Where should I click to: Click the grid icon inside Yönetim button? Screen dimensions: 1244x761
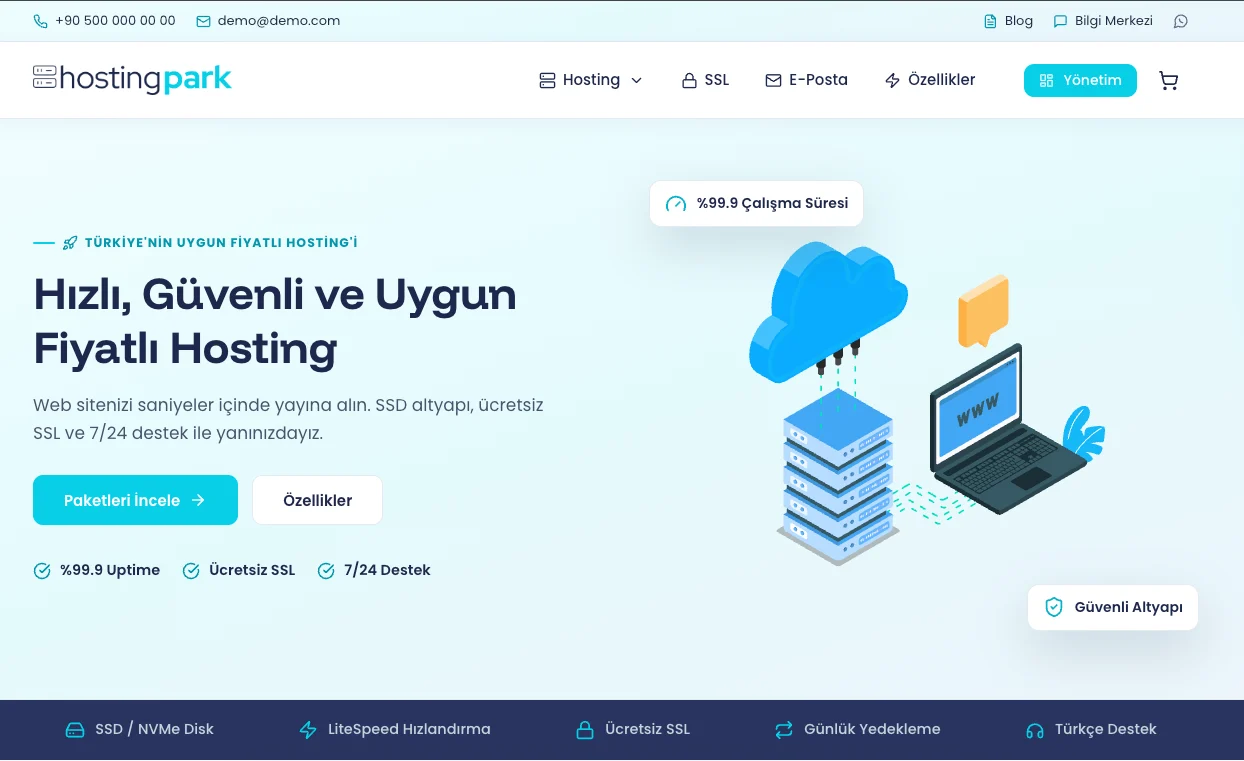point(1047,81)
